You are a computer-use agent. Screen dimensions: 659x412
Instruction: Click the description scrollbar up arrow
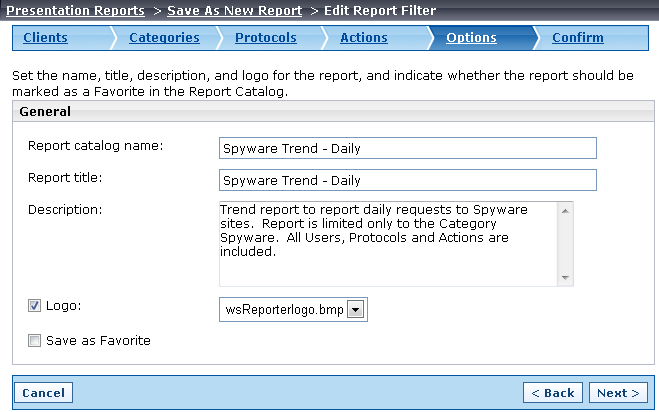565,211
